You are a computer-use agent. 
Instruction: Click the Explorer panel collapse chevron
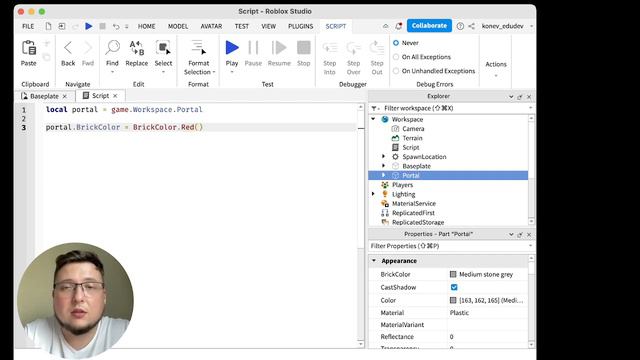[511, 97]
